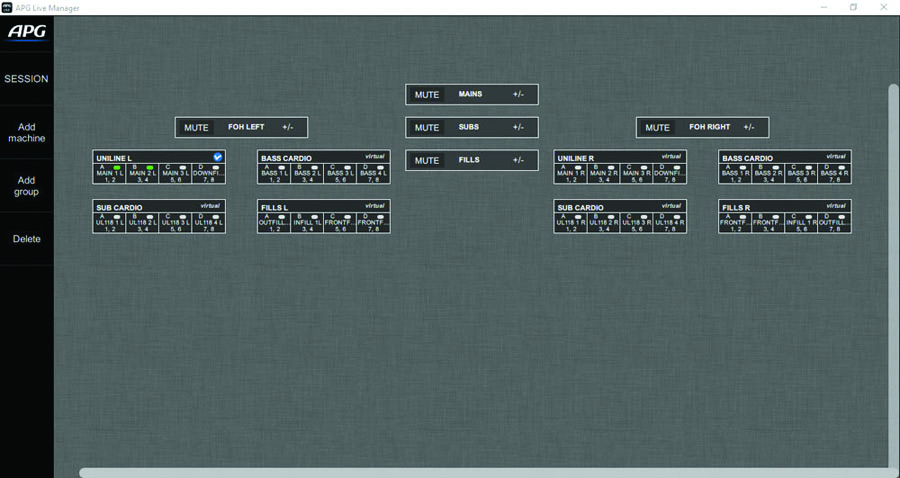900x478 pixels.
Task: Select the UNILINE L machine header
Action: pos(159,157)
